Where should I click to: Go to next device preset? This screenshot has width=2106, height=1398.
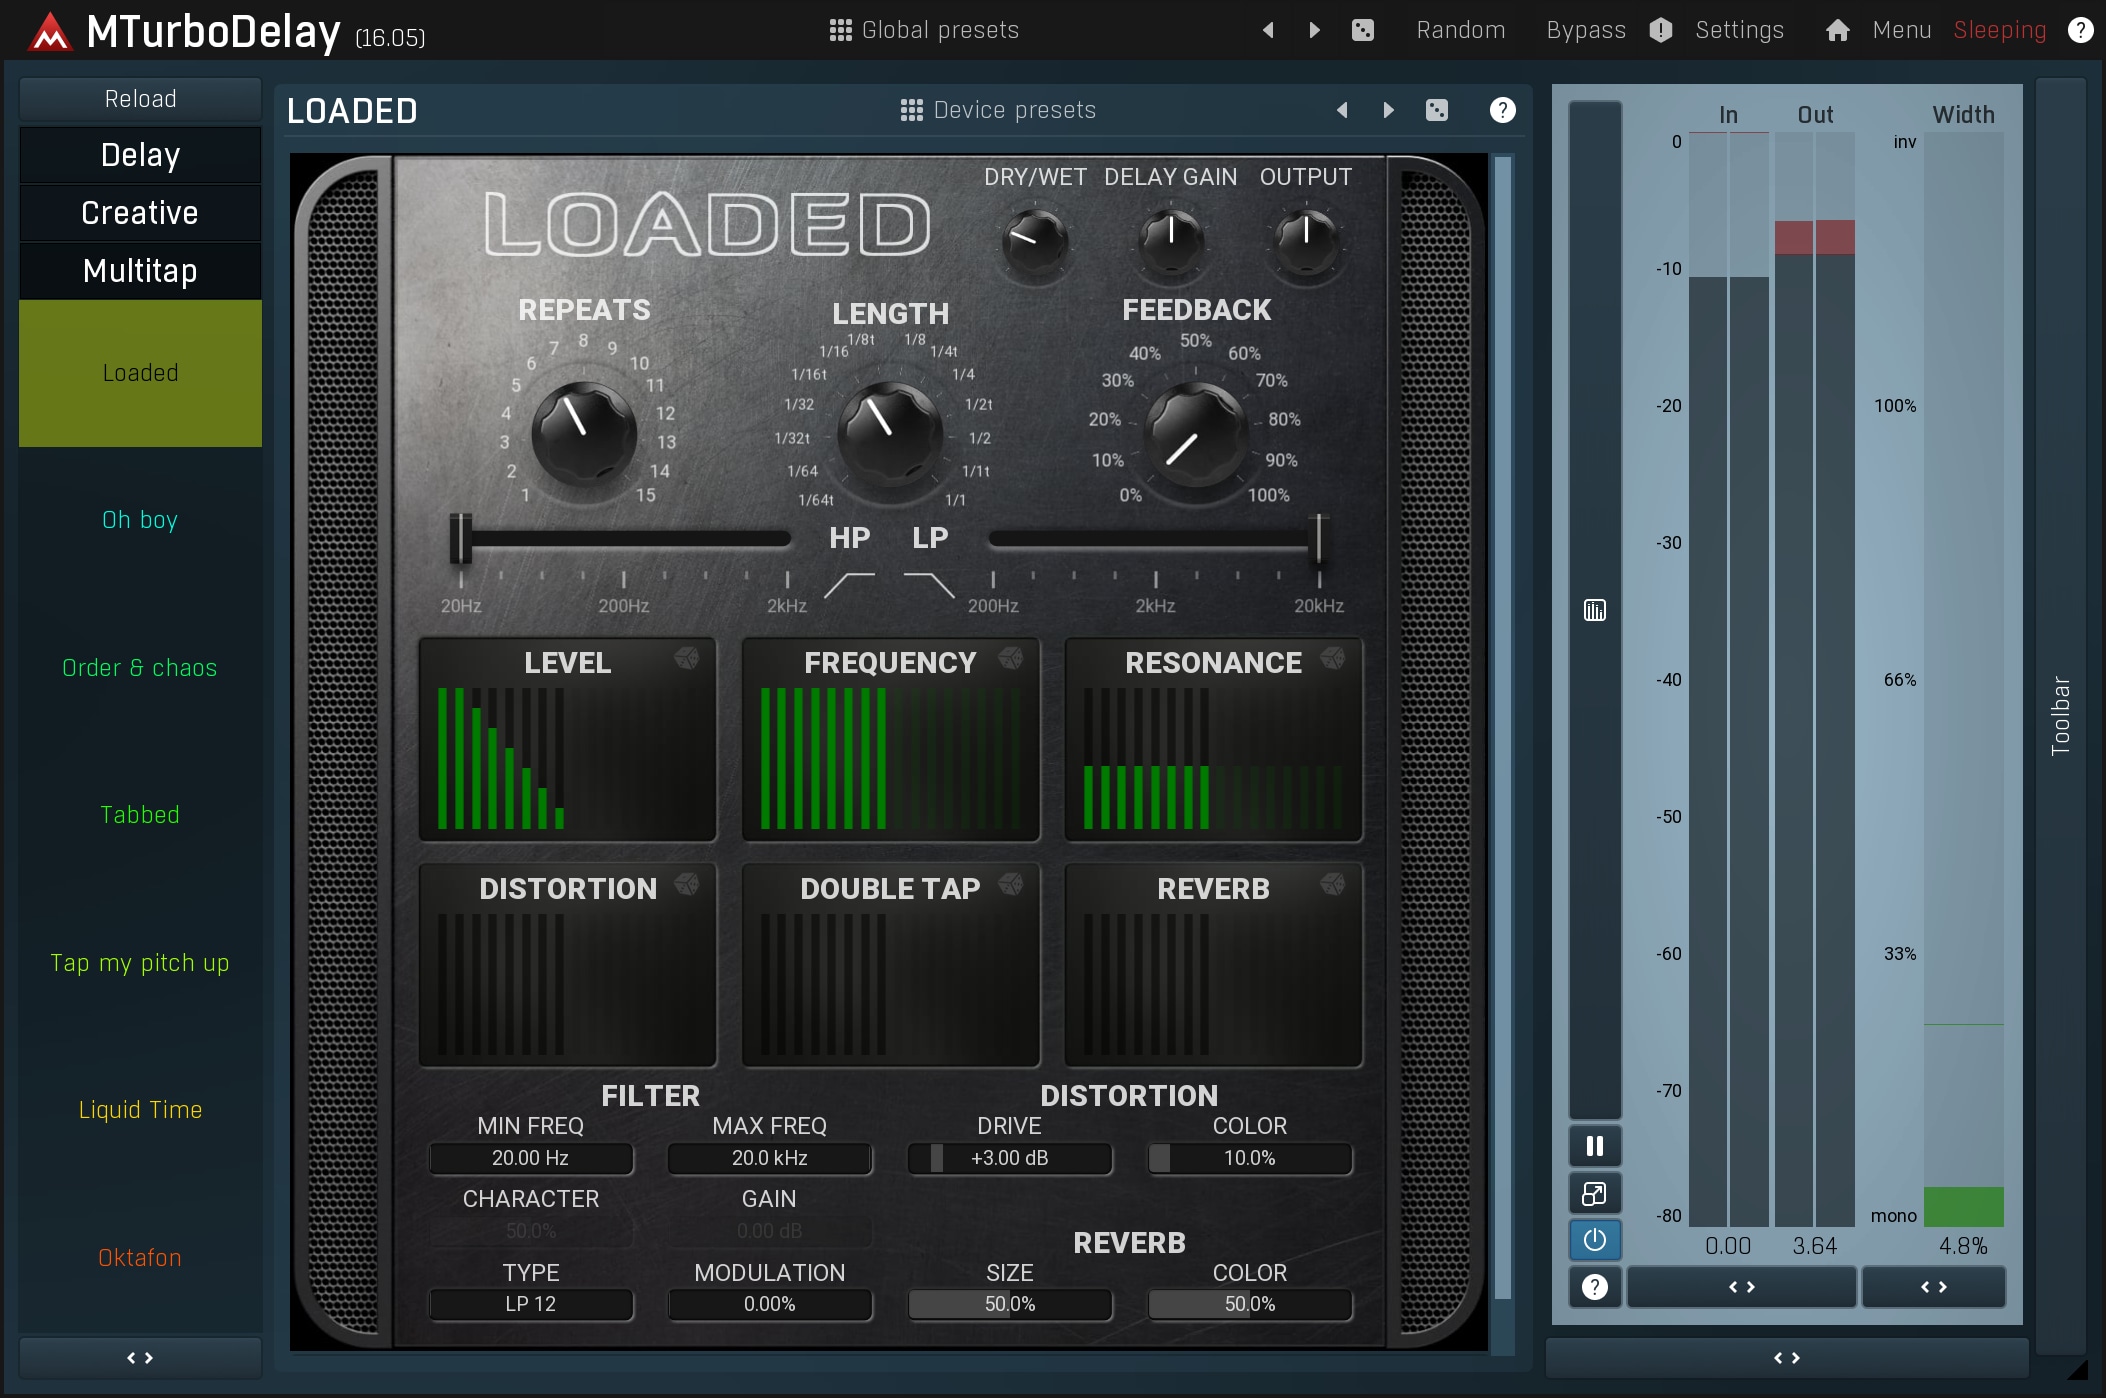point(1388,110)
